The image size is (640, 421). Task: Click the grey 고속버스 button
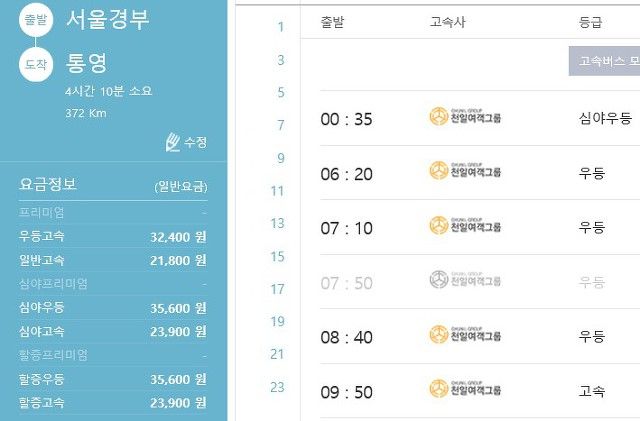pos(604,61)
